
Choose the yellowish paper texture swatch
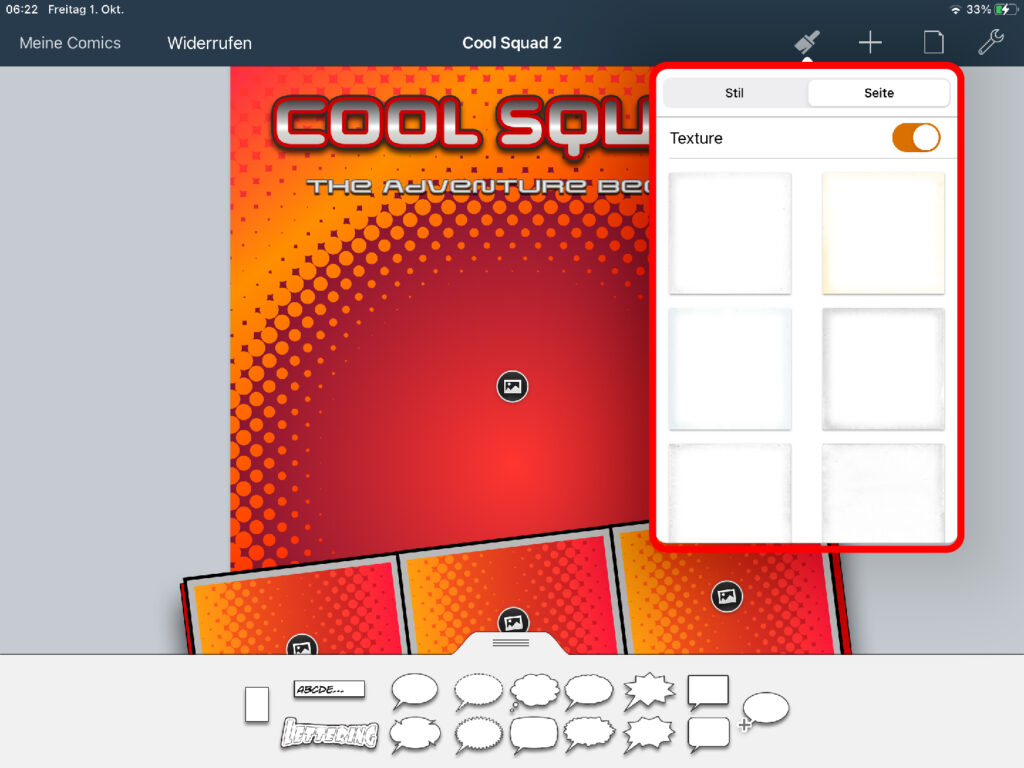[882, 233]
